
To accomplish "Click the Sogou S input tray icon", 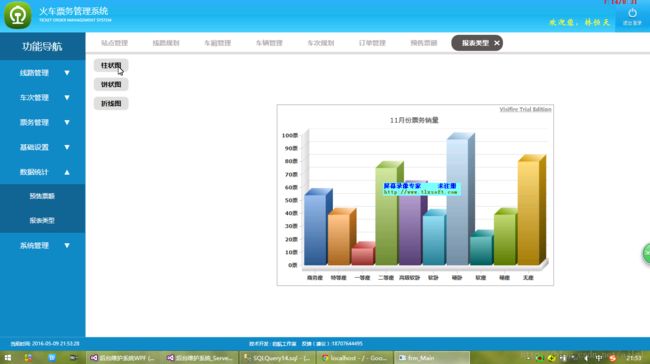I will tap(612, 357).
